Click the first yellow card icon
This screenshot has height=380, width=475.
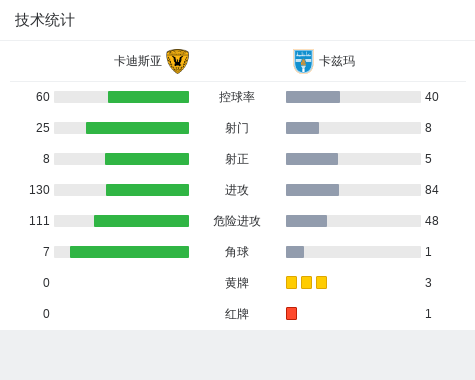[291, 282]
